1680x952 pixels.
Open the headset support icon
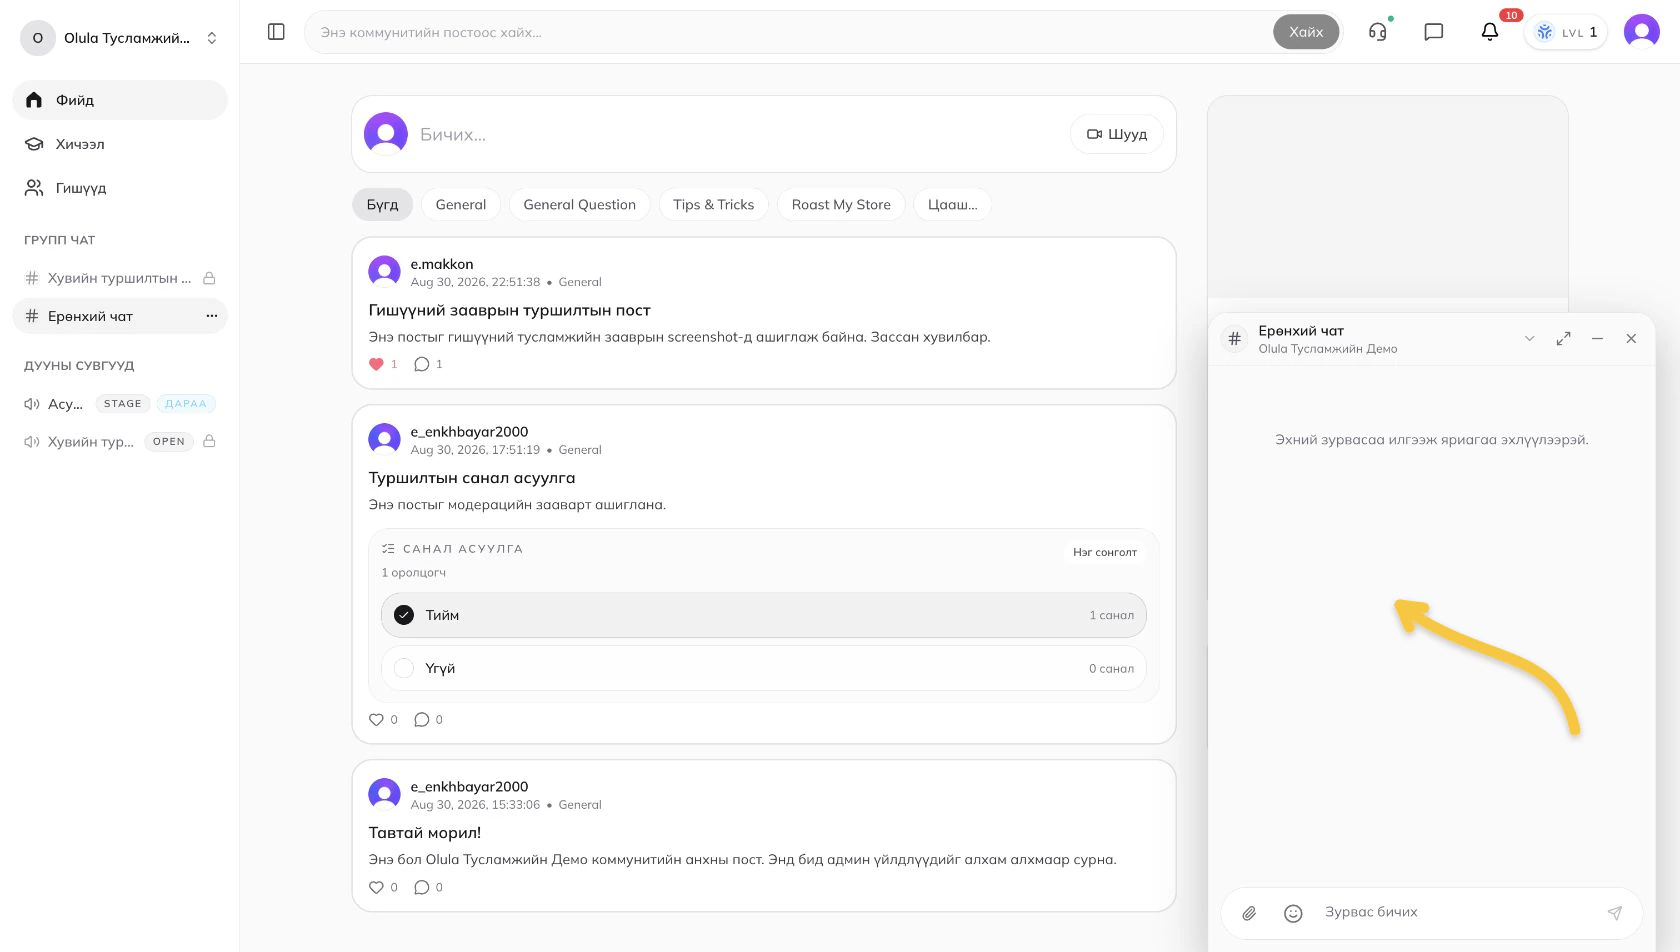pos(1378,32)
